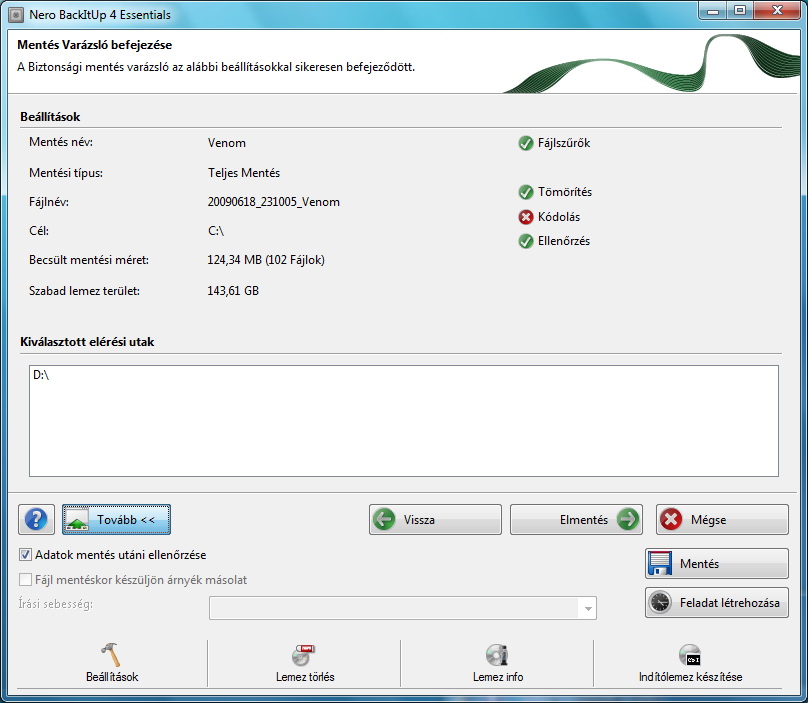Image resolution: width=808 pixels, height=703 pixels.
Task: Click the Mentés floppy disk button
Action: pyautogui.click(x=716, y=564)
